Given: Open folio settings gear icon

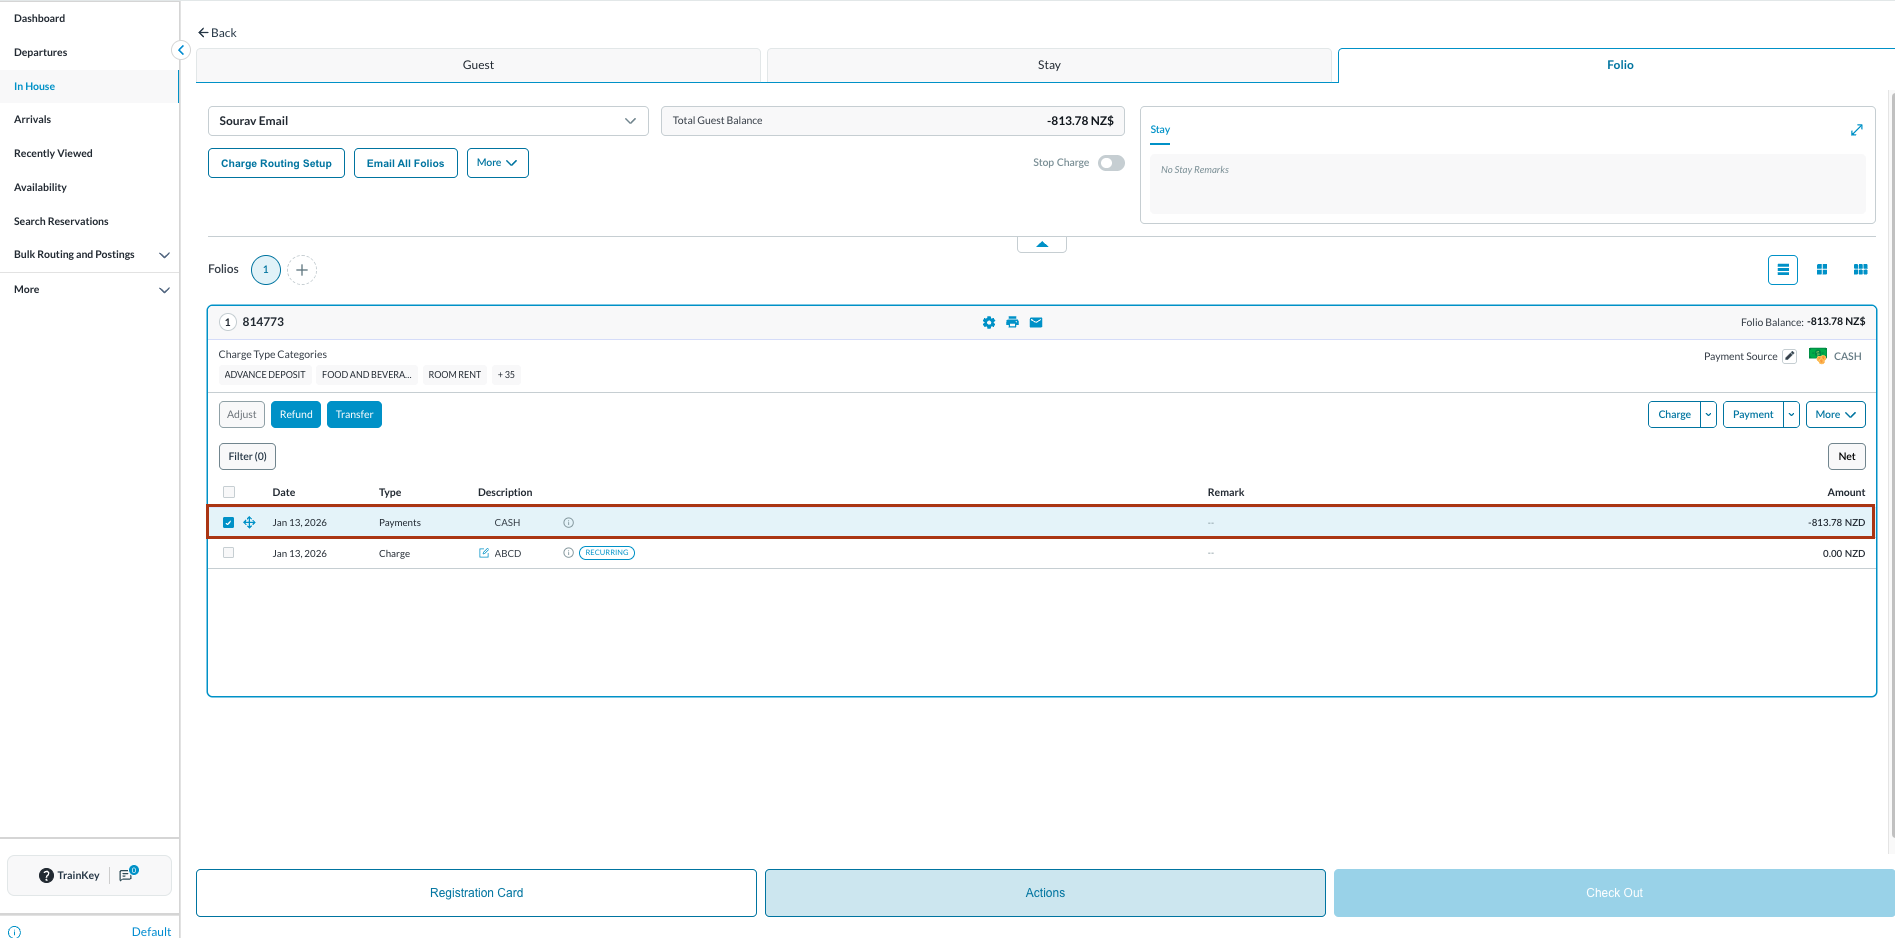Looking at the screenshot, I should tap(988, 322).
